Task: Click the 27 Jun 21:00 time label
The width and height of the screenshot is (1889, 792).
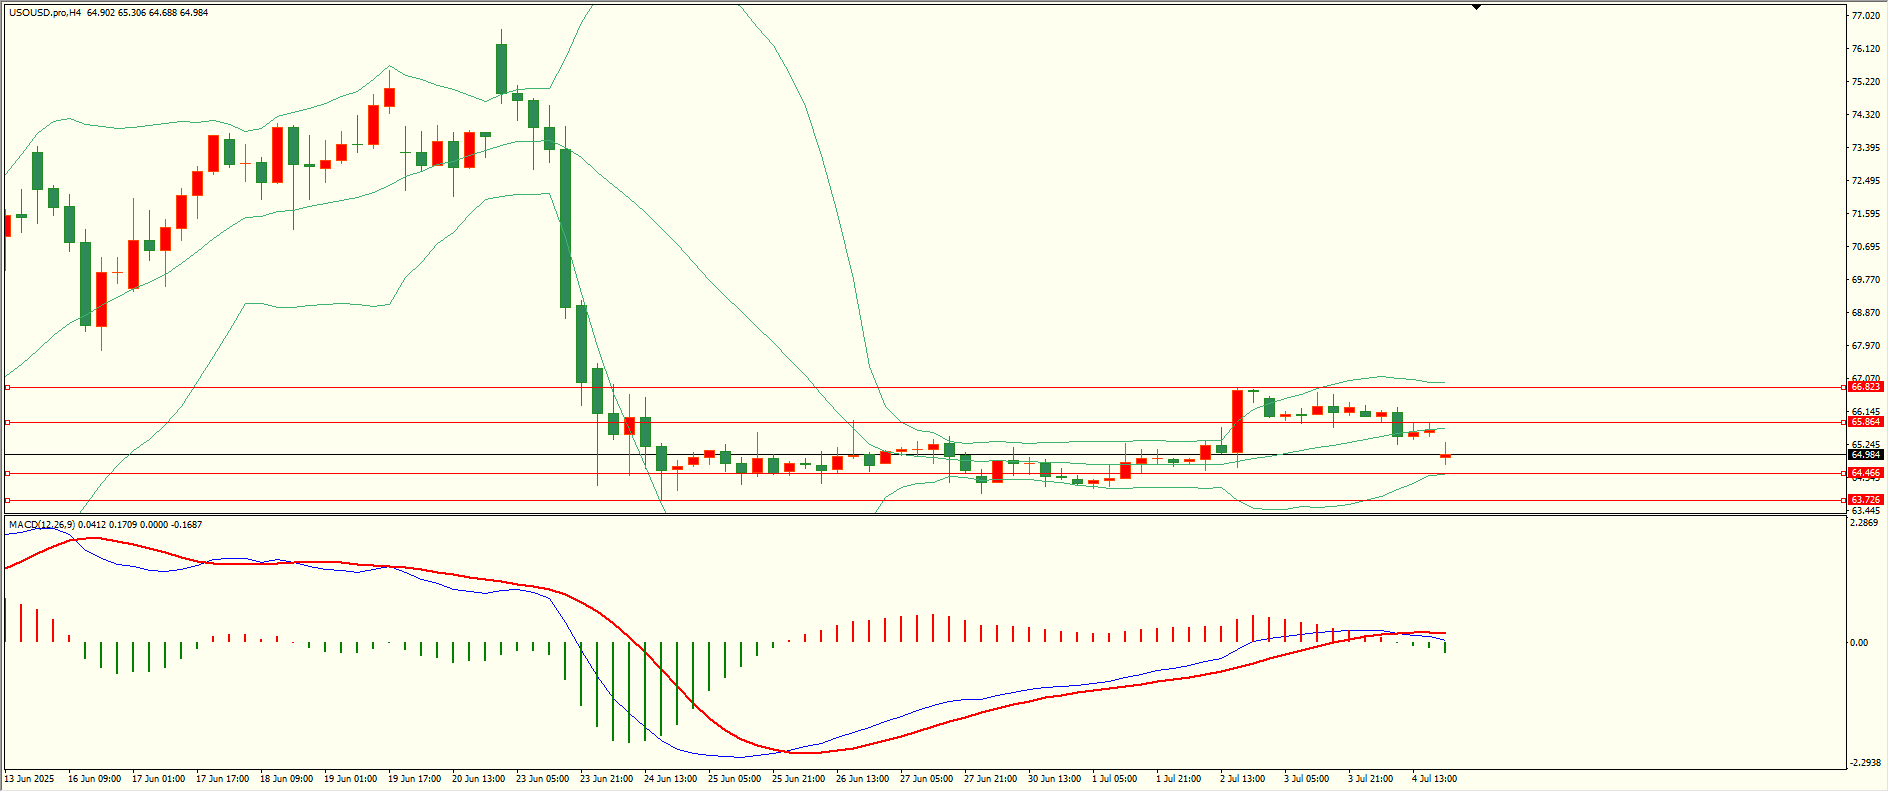Action: [x=990, y=779]
